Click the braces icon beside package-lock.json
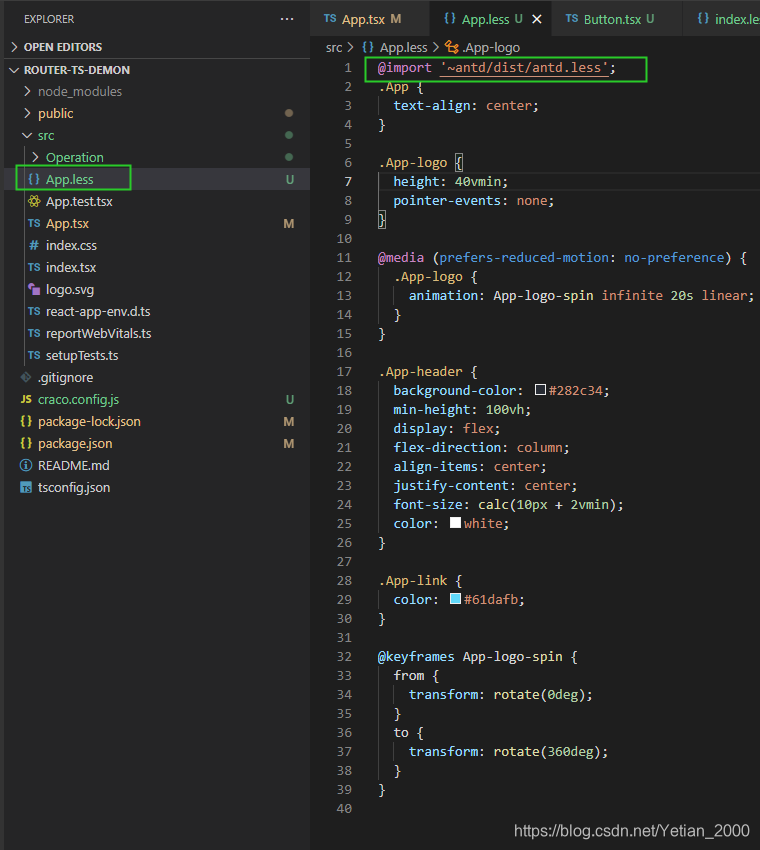The width and height of the screenshot is (760, 850). (26, 422)
